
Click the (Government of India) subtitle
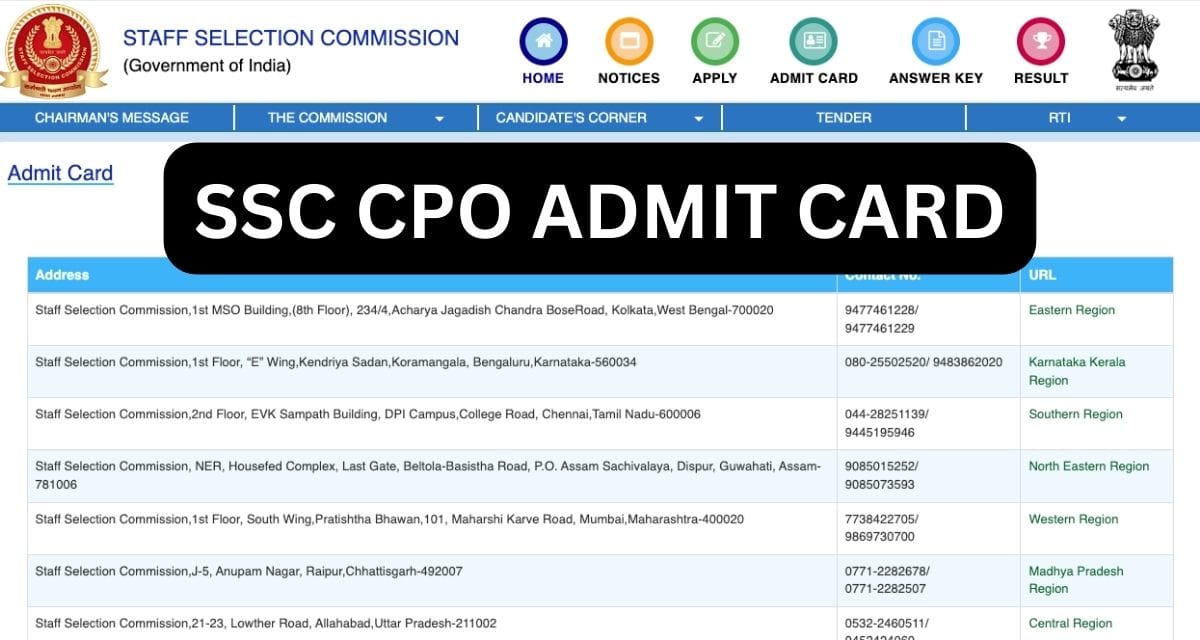[207, 66]
